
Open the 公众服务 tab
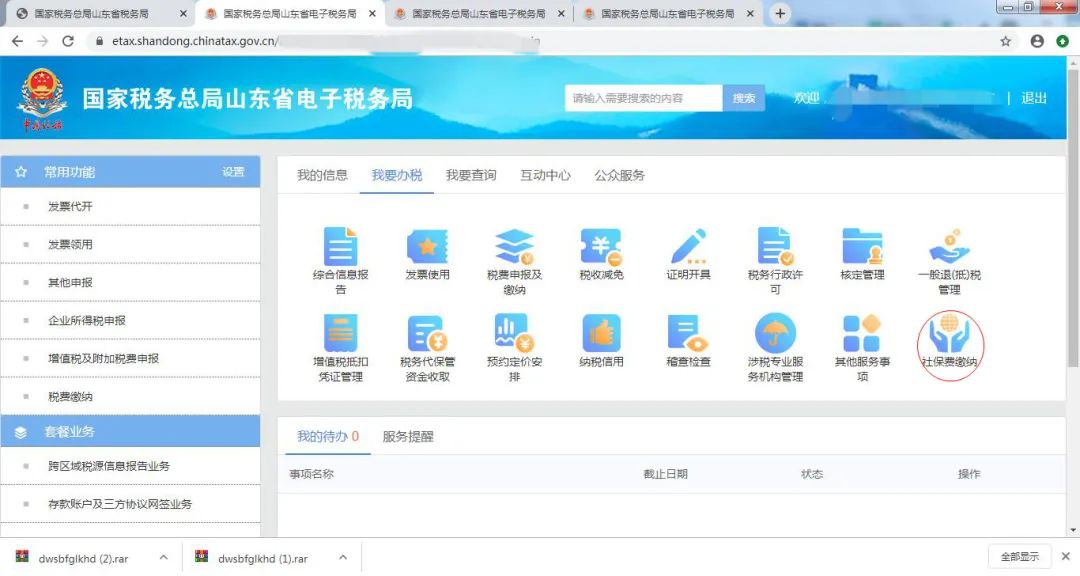tap(620, 175)
